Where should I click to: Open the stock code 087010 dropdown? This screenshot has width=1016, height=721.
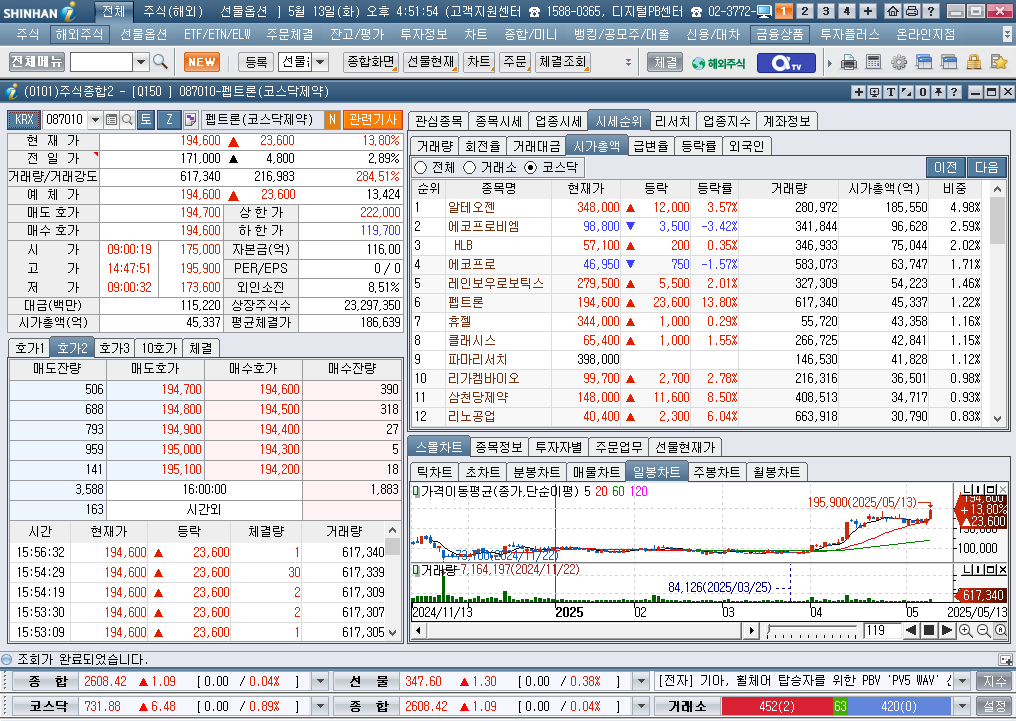tap(95, 119)
